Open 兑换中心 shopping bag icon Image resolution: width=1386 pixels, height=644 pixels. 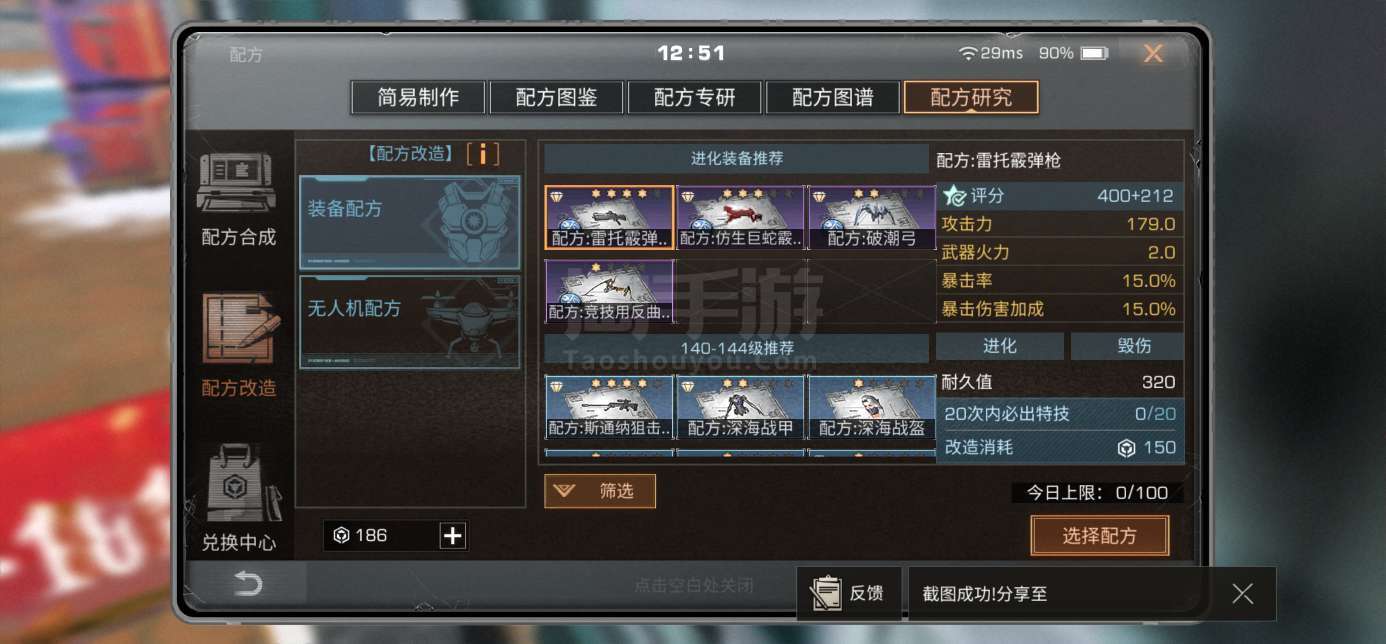pos(238,485)
